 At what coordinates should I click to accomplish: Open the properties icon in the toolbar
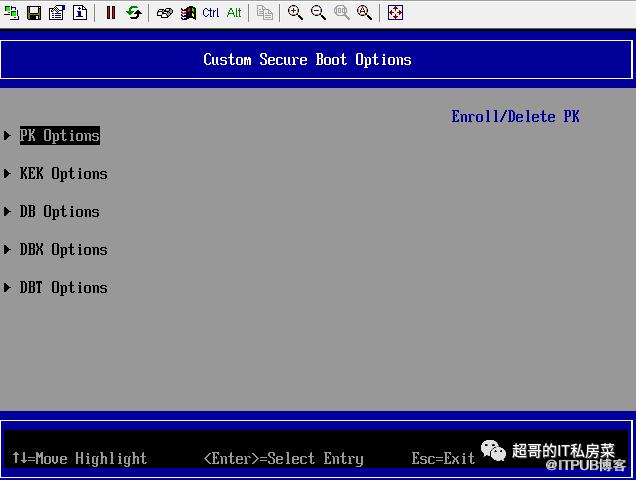coord(56,12)
